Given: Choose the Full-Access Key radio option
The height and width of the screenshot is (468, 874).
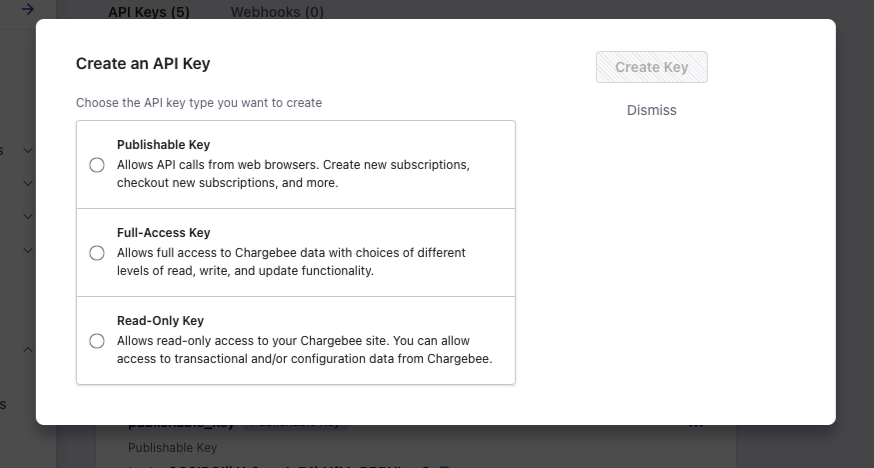Looking at the screenshot, I should point(97,253).
